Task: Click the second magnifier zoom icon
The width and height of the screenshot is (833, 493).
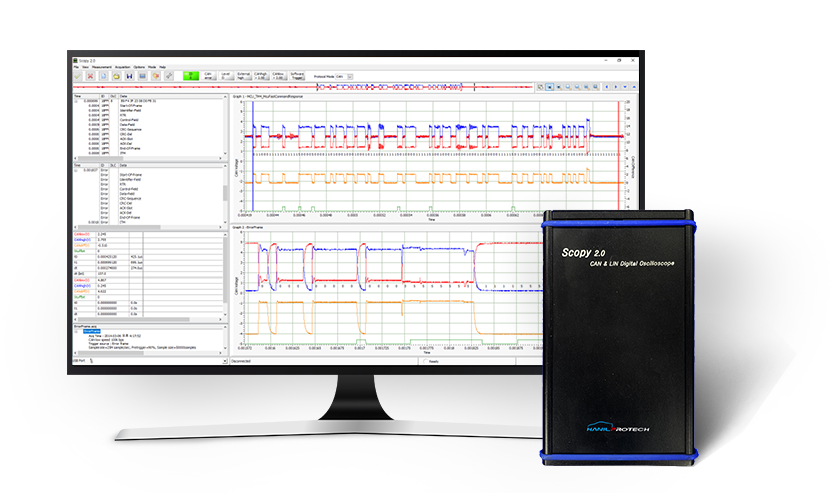Action: [577, 87]
